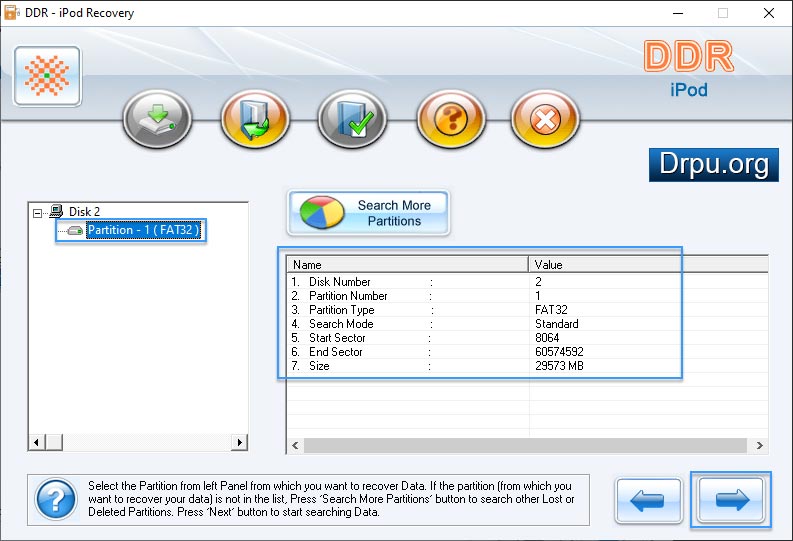793x541 pixels.
Task: Select the End Sector row
Action: click(x=527, y=352)
